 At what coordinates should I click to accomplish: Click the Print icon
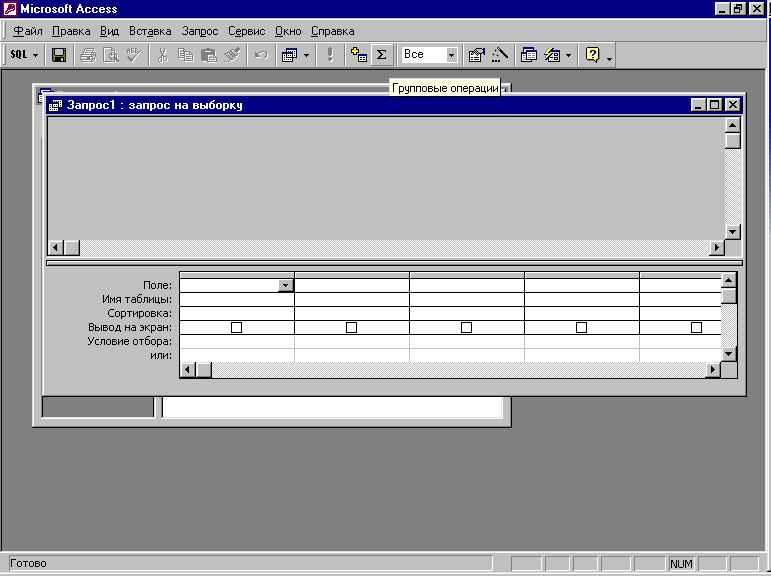pyautogui.click(x=88, y=55)
